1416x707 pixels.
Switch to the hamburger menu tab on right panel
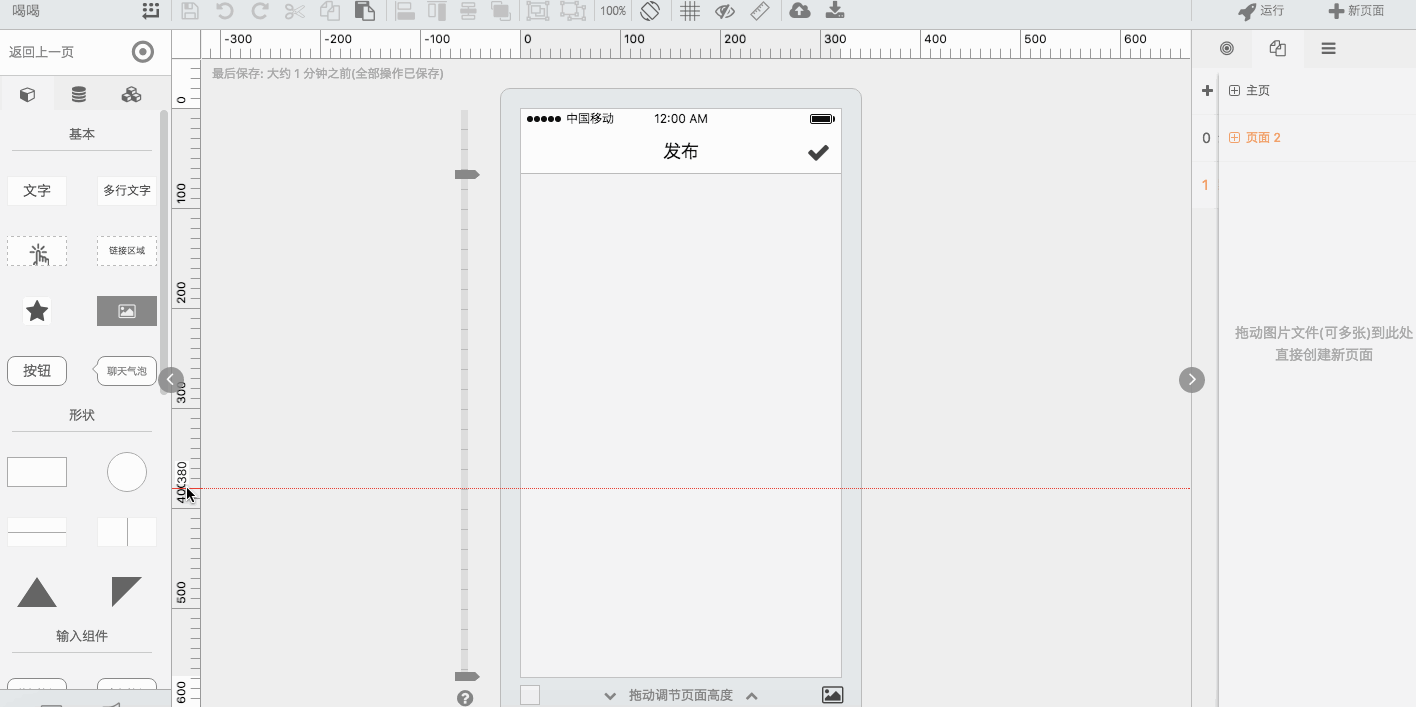(x=1328, y=48)
